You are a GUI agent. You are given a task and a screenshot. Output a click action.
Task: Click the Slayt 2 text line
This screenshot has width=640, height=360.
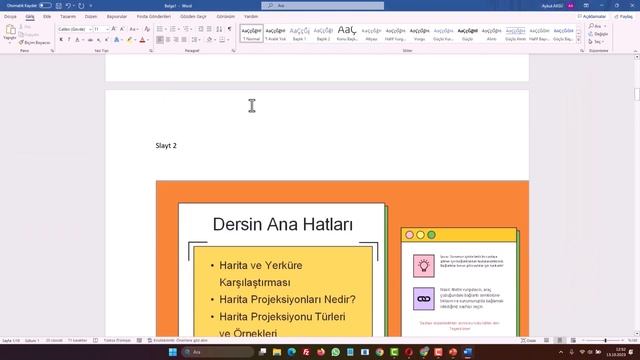point(166,146)
